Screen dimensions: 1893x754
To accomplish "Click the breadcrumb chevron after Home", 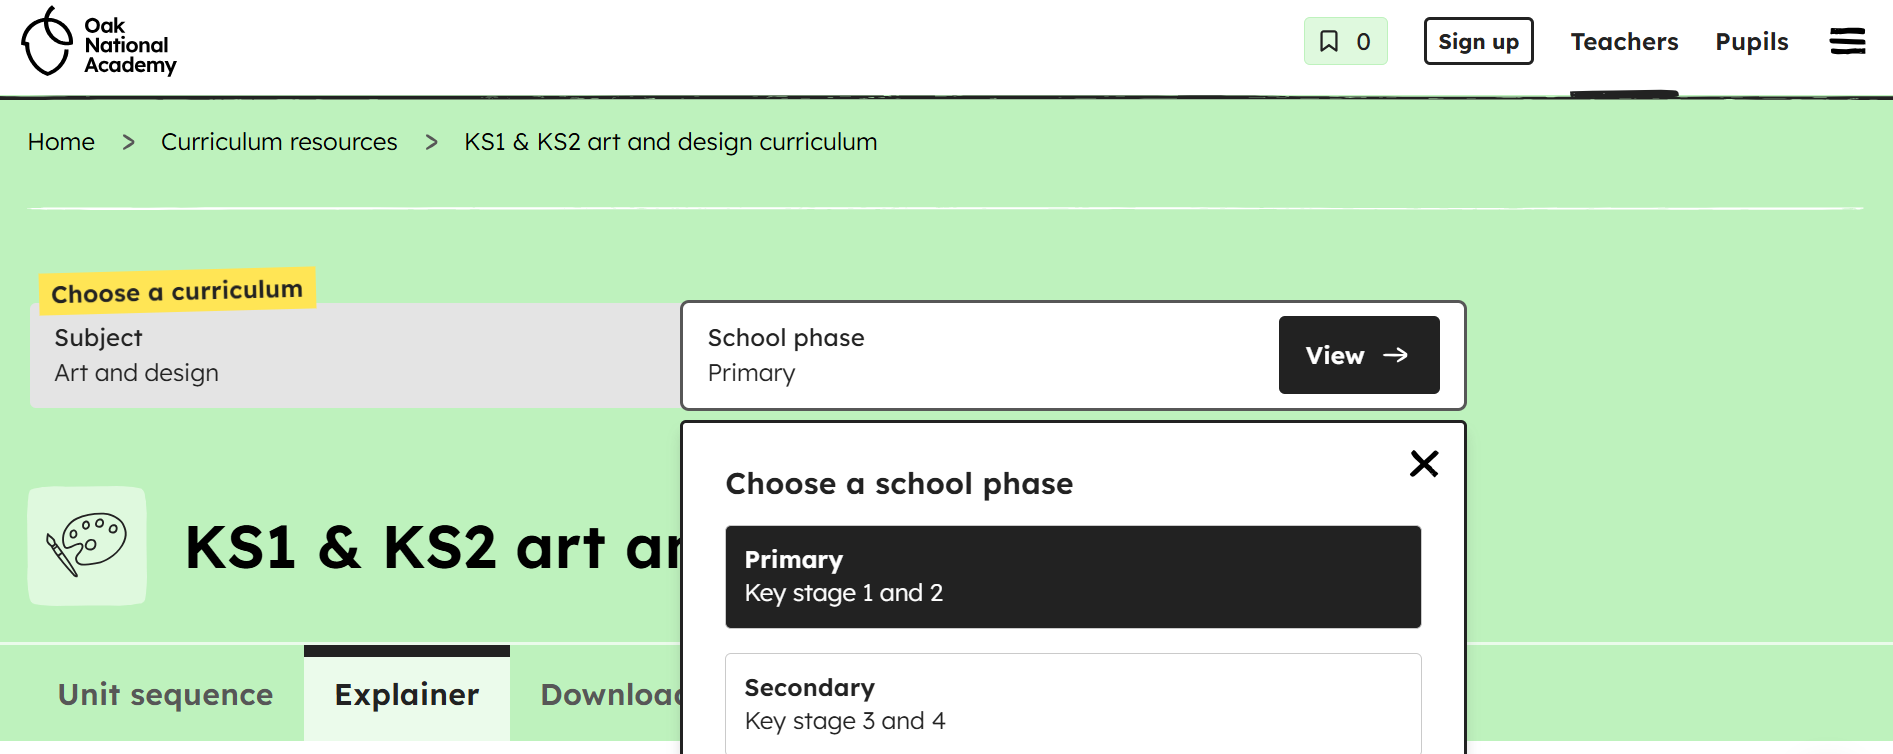I will 128,143.
